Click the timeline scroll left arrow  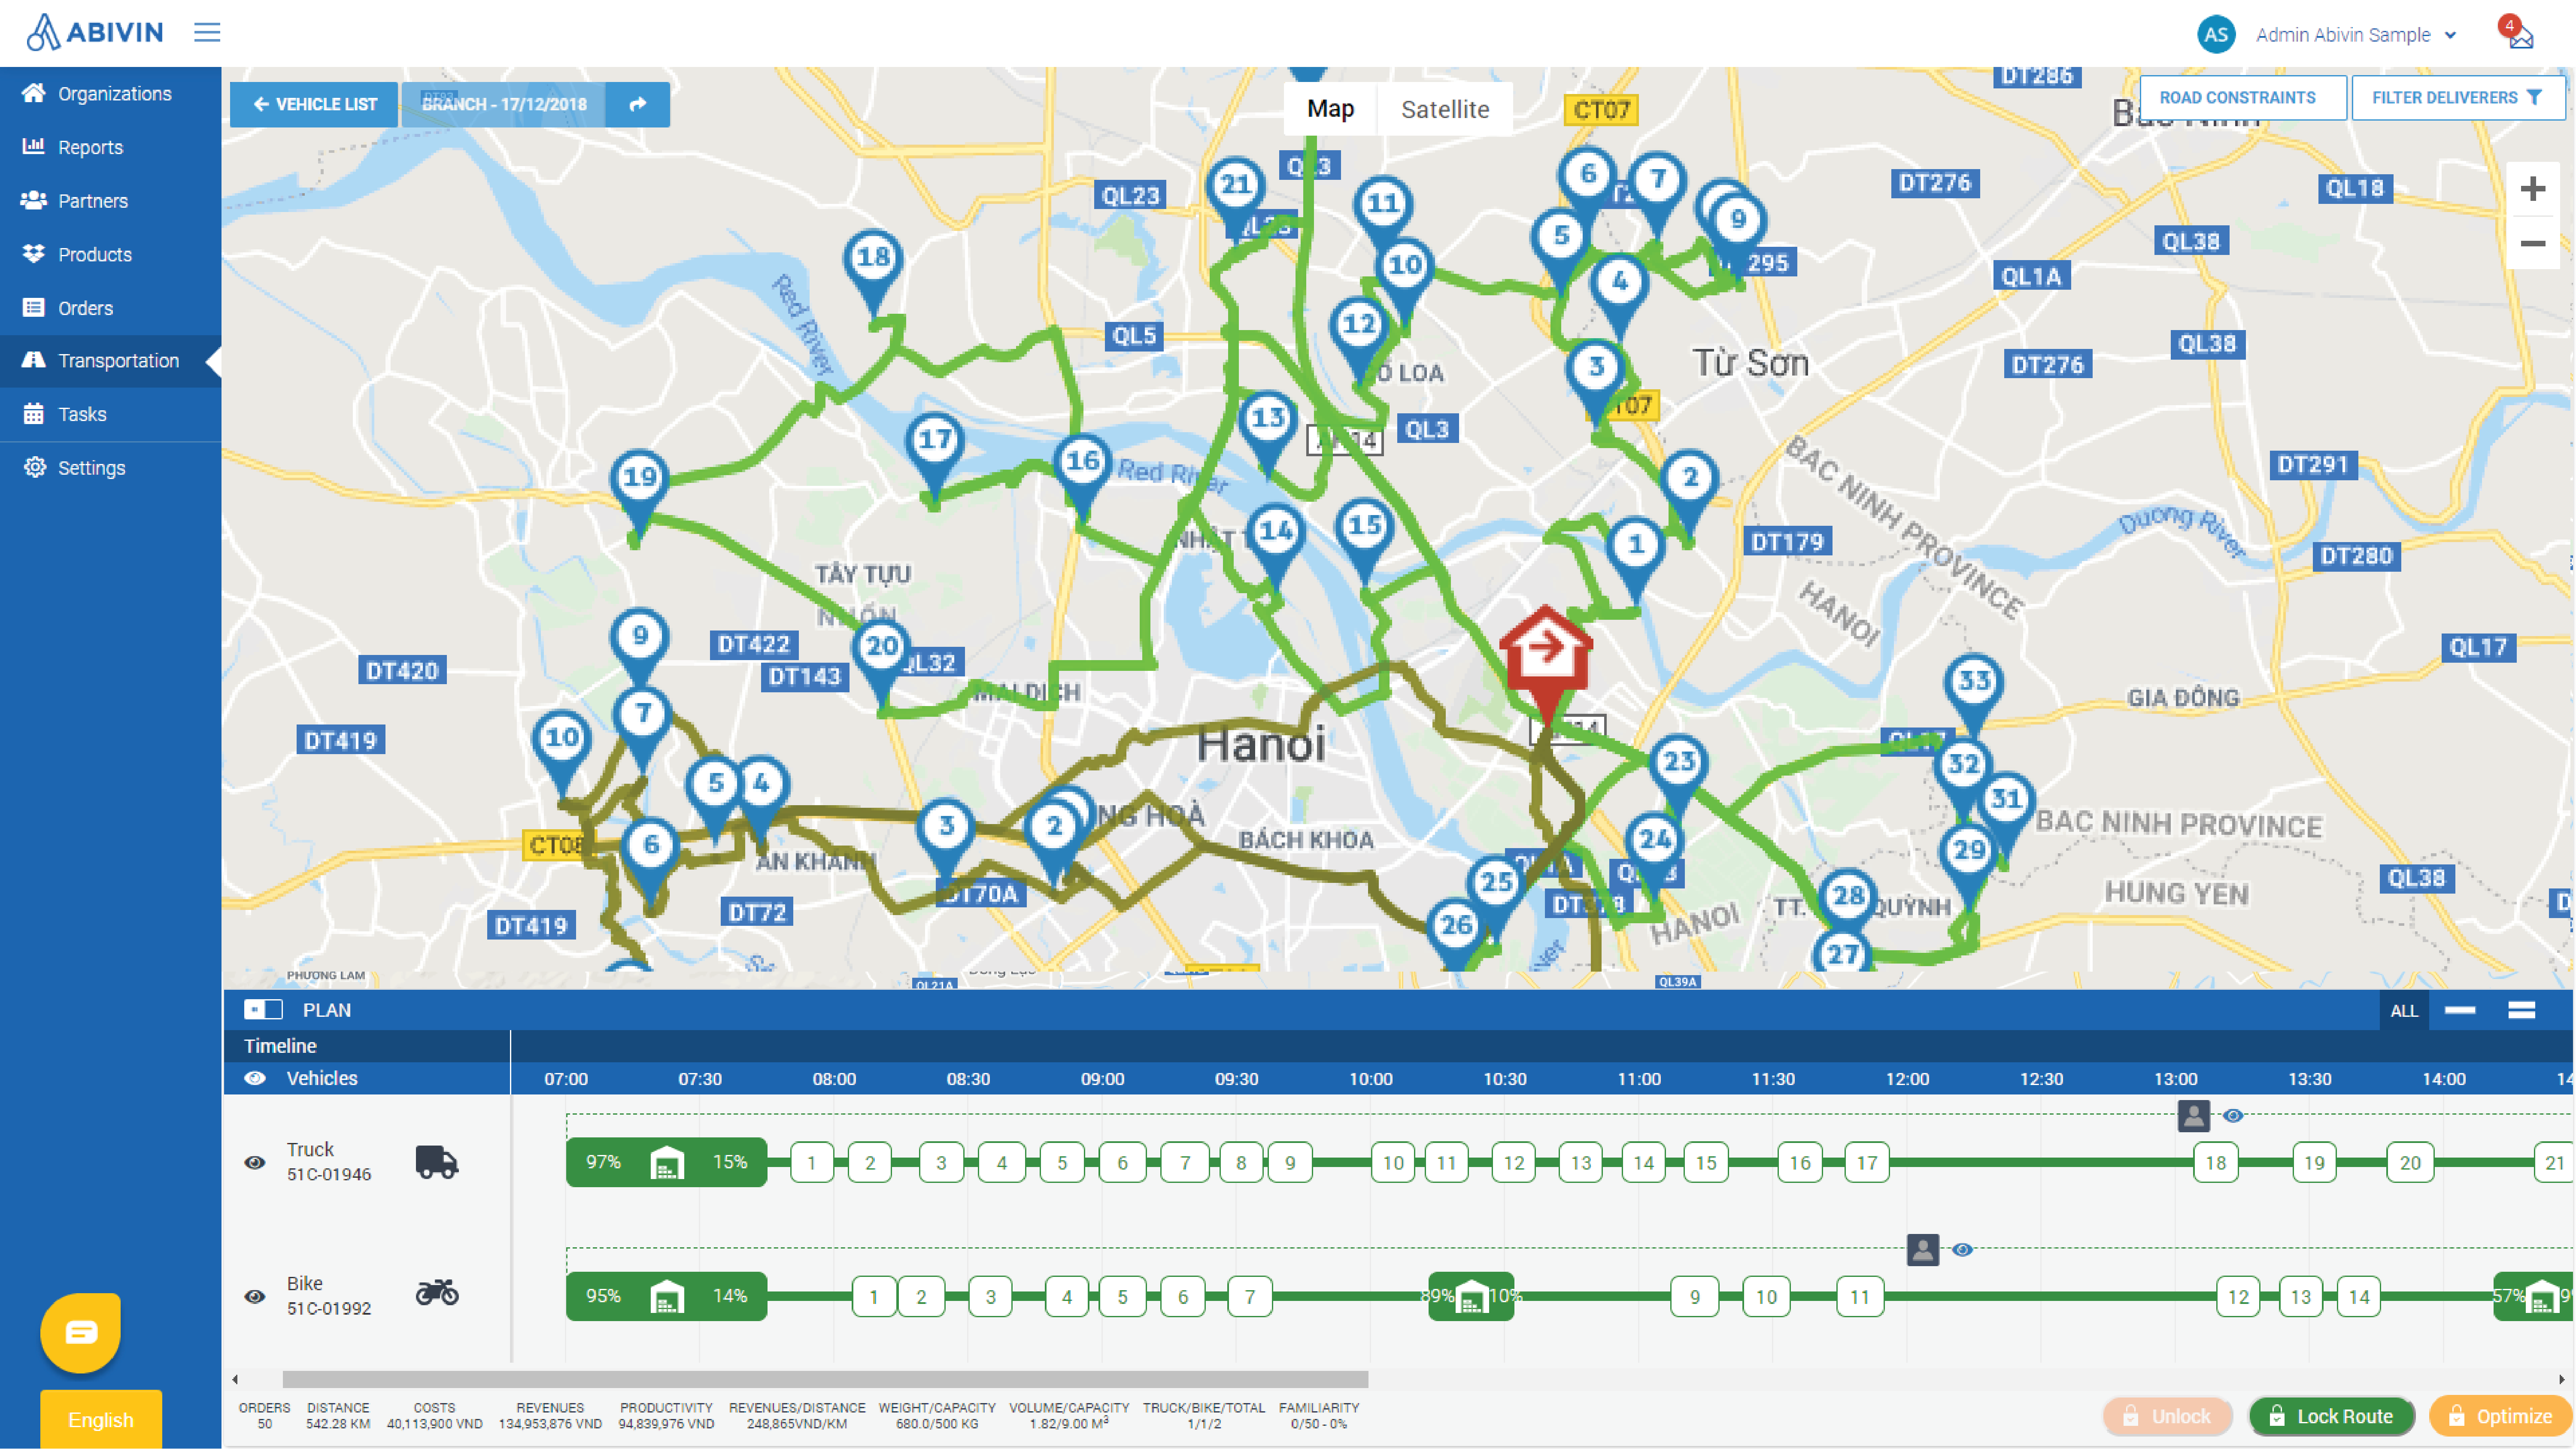235,1379
